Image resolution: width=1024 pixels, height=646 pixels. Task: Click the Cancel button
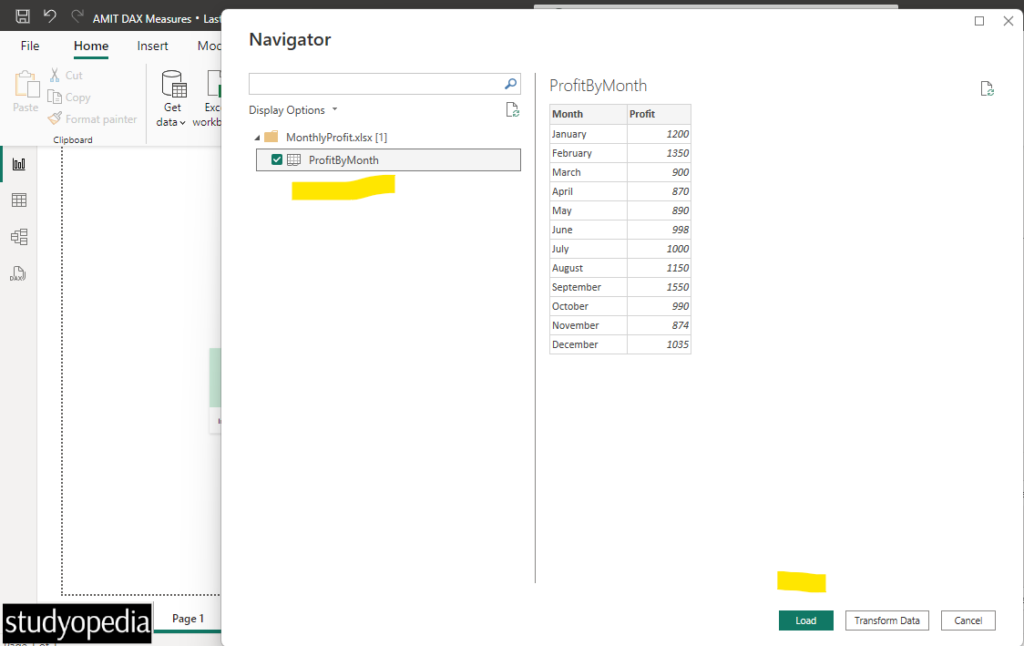pyautogui.click(x=968, y=621)
